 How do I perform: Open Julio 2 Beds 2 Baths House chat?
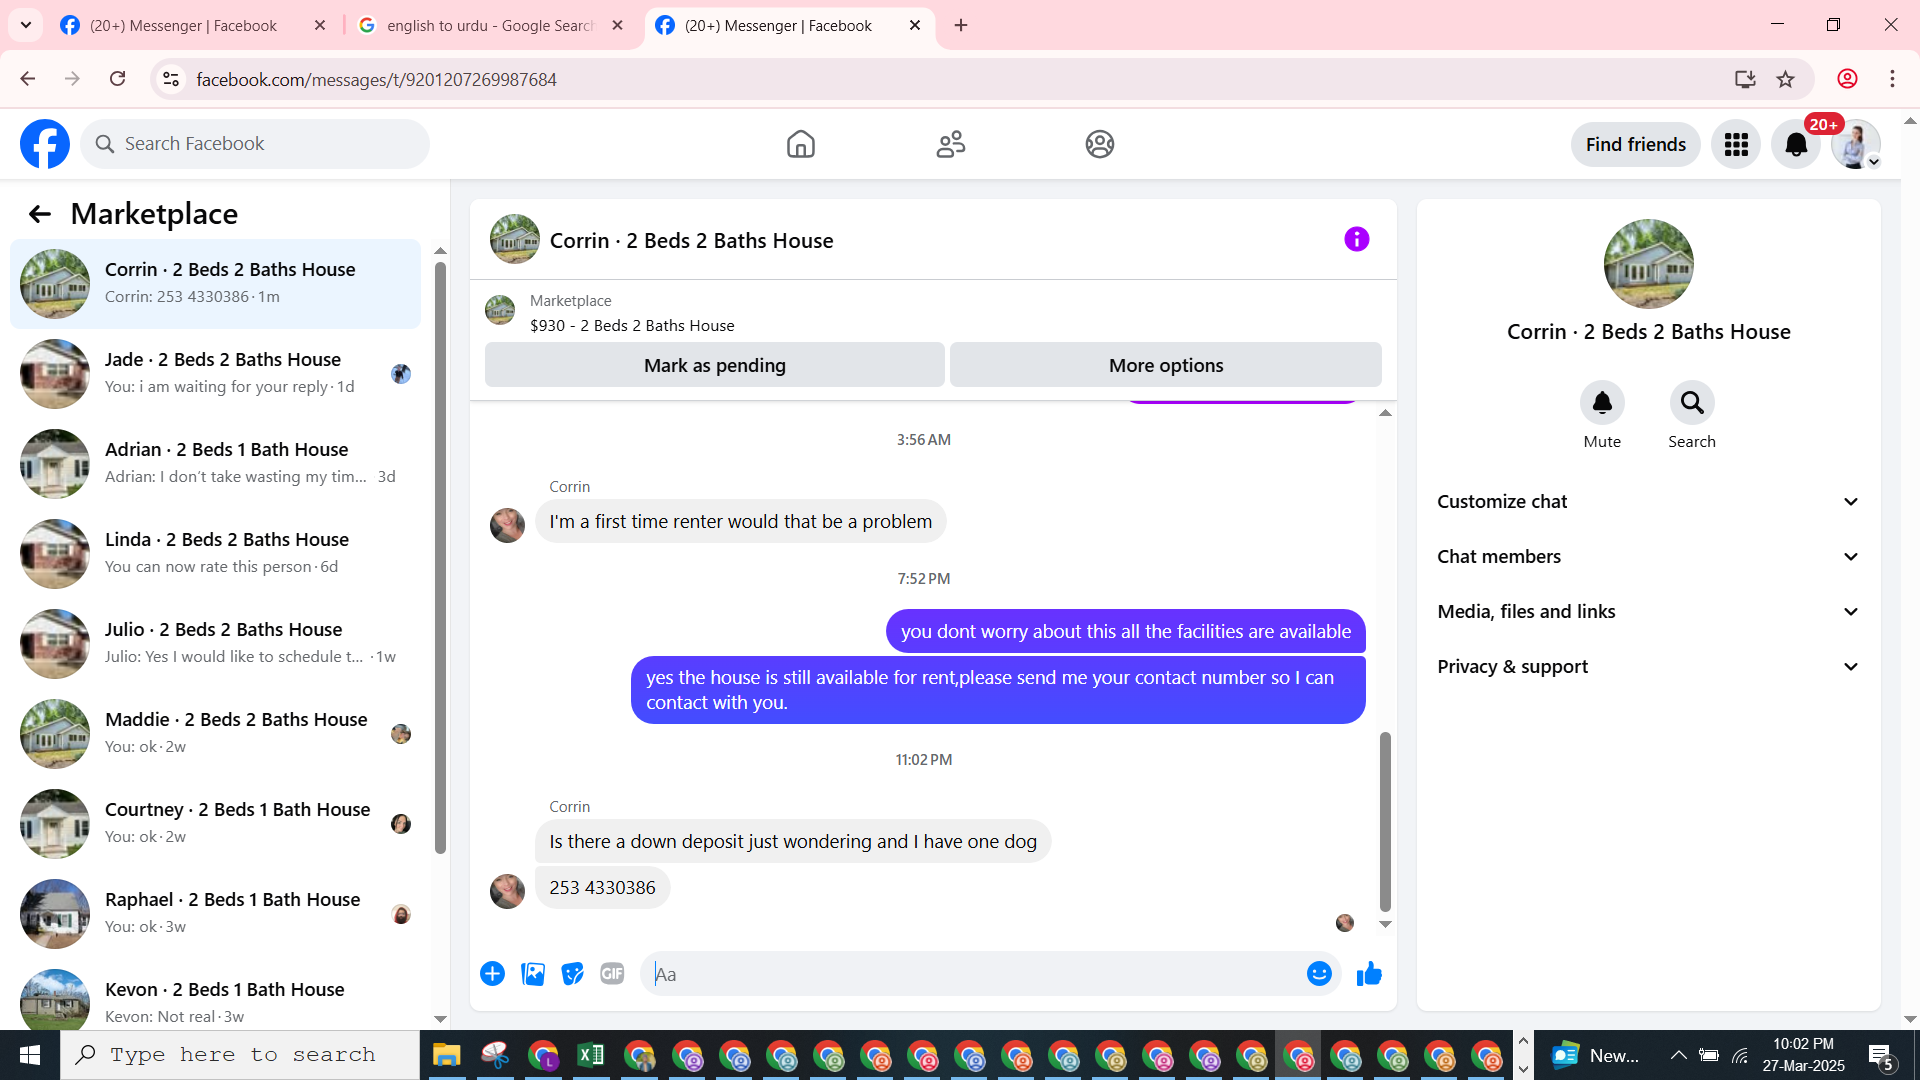pos(215,643)
